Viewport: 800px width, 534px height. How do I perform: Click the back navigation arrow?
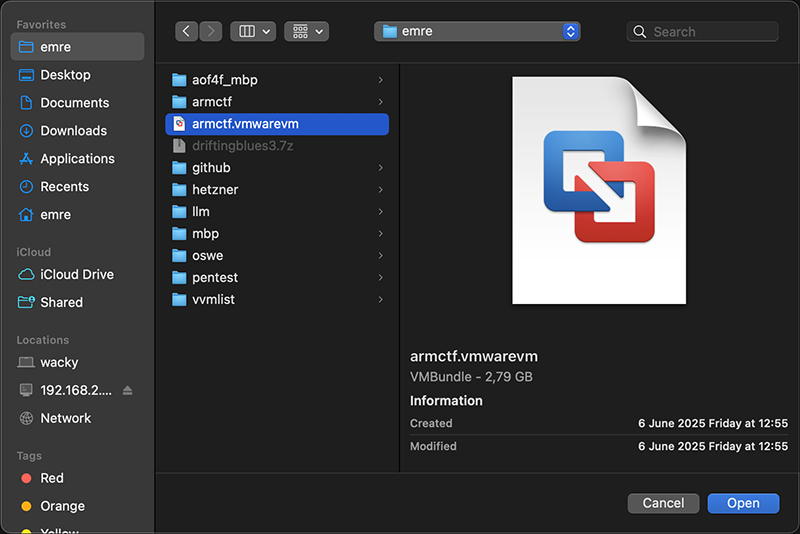pos(187,32)
